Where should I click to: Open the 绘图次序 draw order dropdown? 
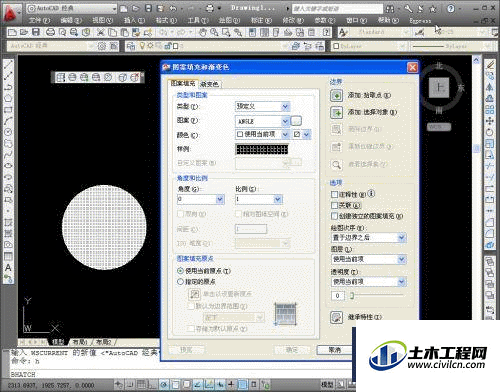click(402, 238)
